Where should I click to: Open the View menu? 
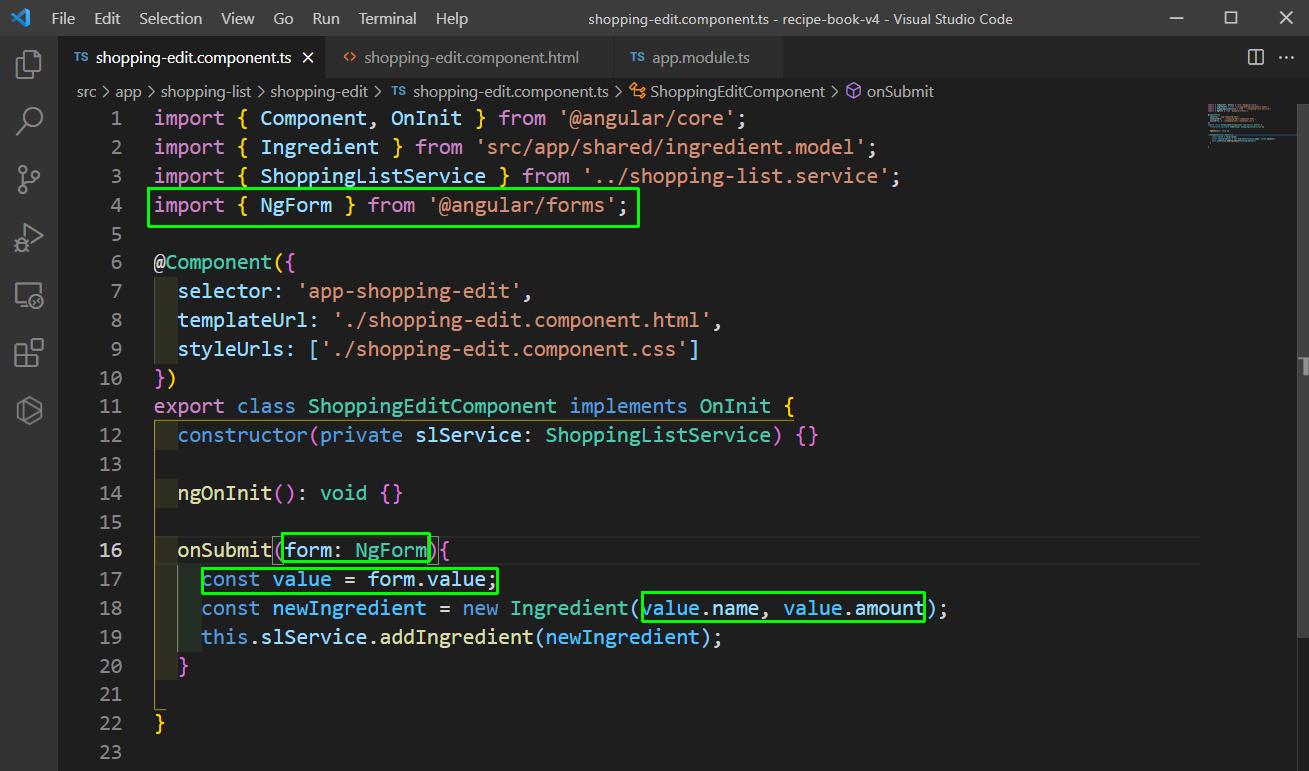(238, 18)
